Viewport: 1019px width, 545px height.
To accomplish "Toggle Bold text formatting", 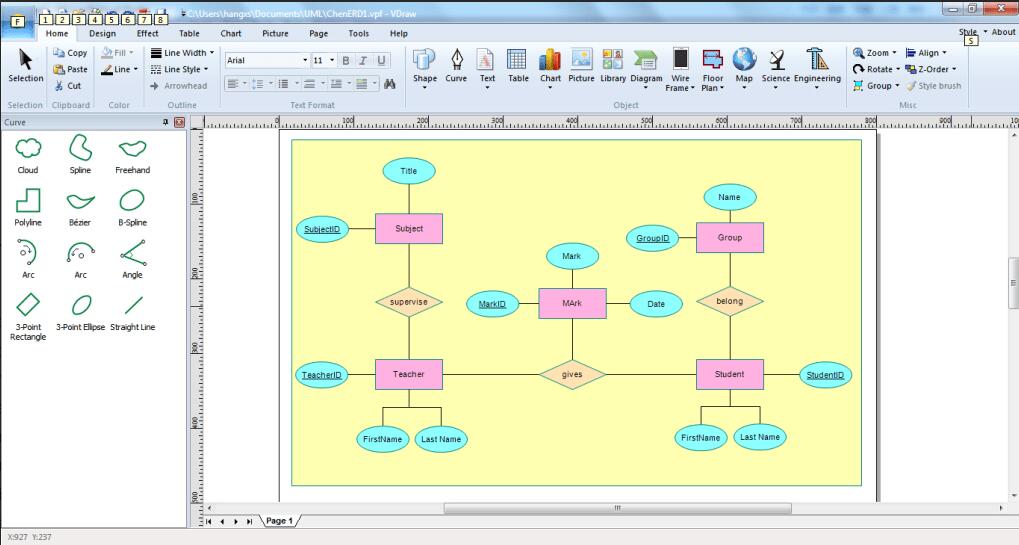I will point(348,60).
